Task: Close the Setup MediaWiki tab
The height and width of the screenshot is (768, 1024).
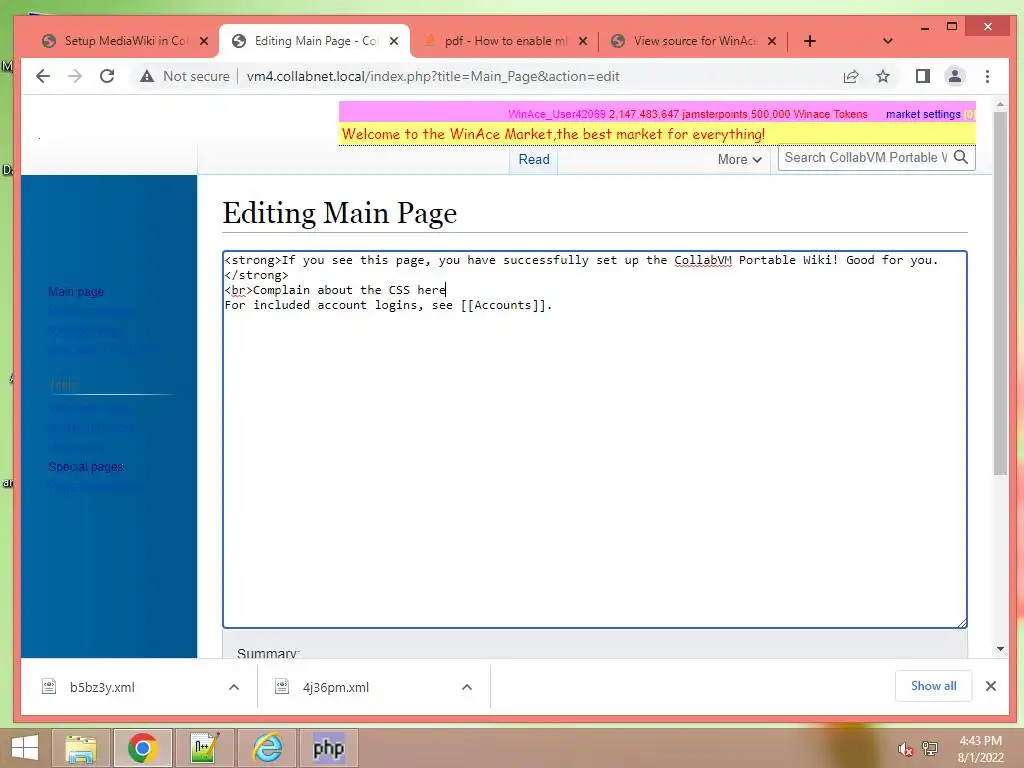Action: pyautogui.click(x=204, y=41)
